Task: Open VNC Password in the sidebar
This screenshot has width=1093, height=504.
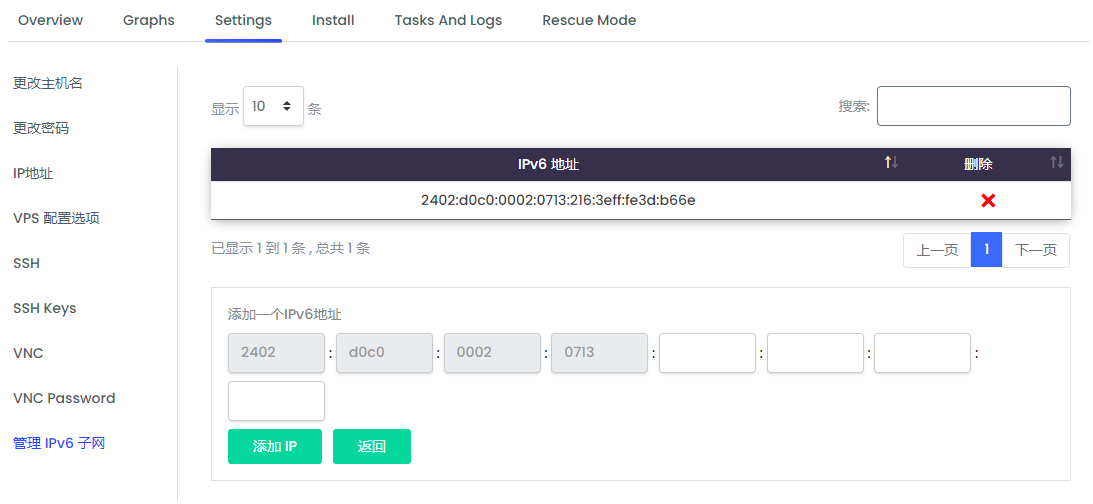Action: coord(64,398)
